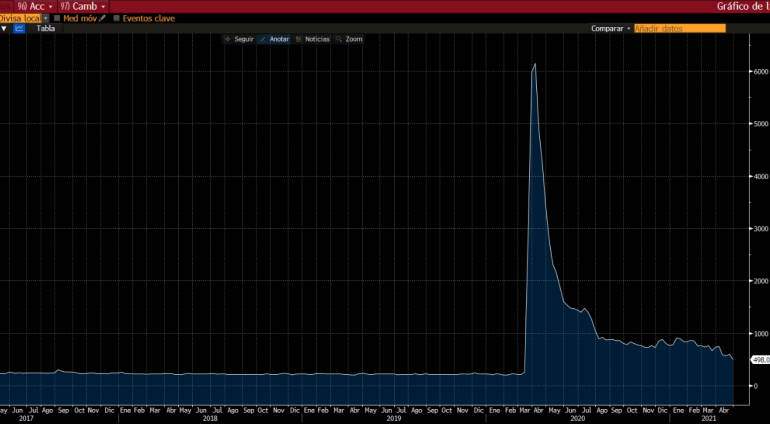Enable the Med móv checkbox
Image resolution: width=770 pixels, height=424 pixels.
(x=57, y=18)
